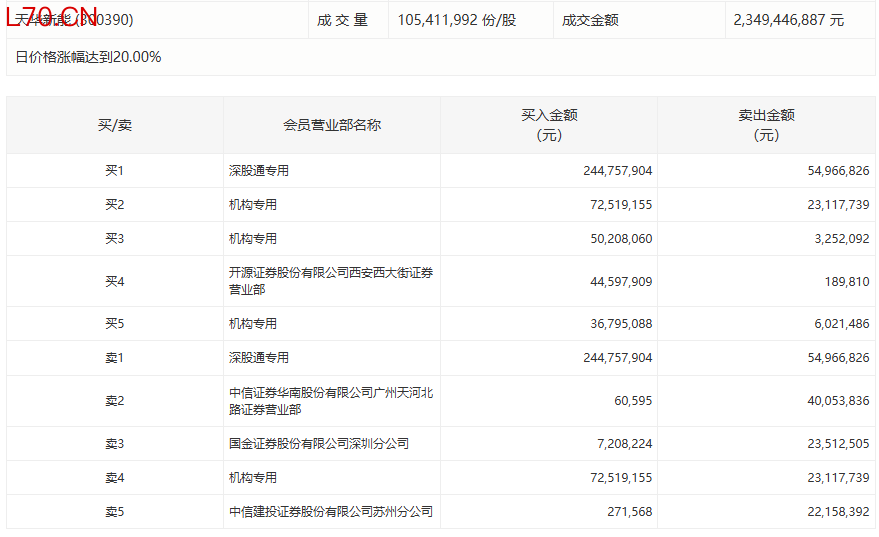This screenshot has height=537, width=879.
Task: Open 开源证券 西安西大街证券营业部 entry
Action: point(331,281)
